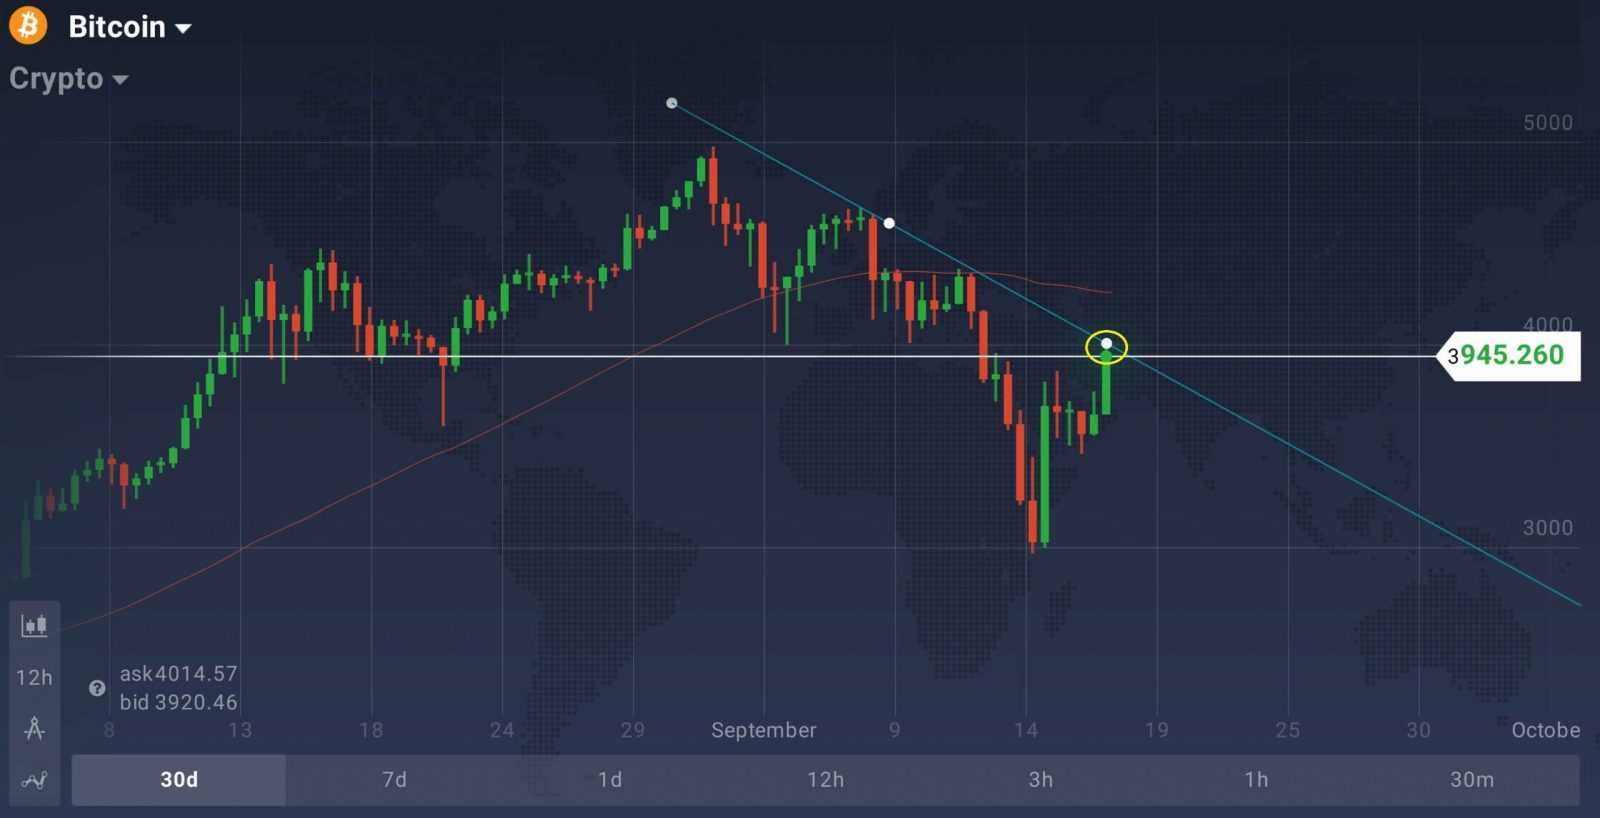Screen dimensions: 1600x818
Task: Open the Bitcoin asset dropdown
Action: [x=129, y=27]
